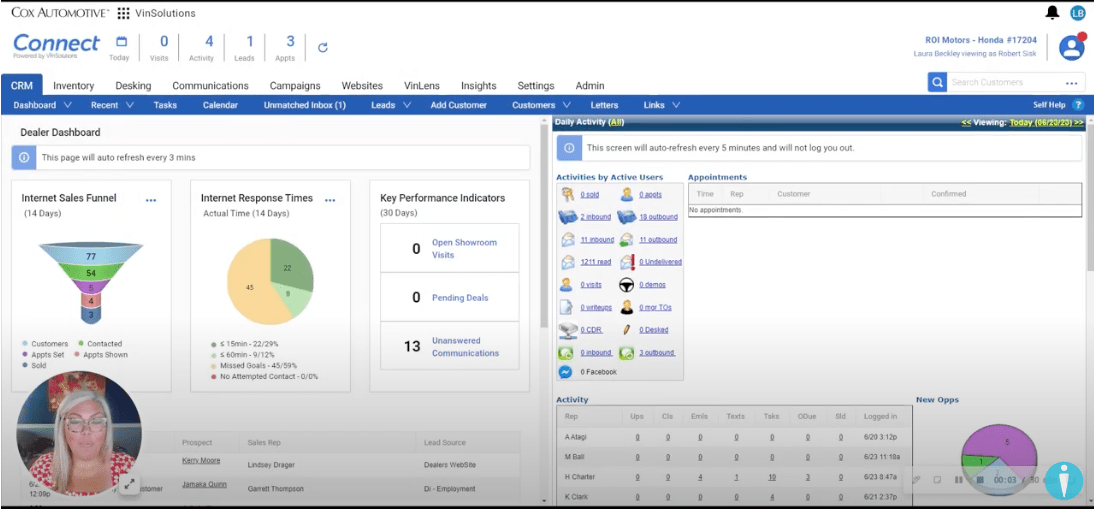Open the Campaigns tab

pyautogui.click(x=295, y=86)
